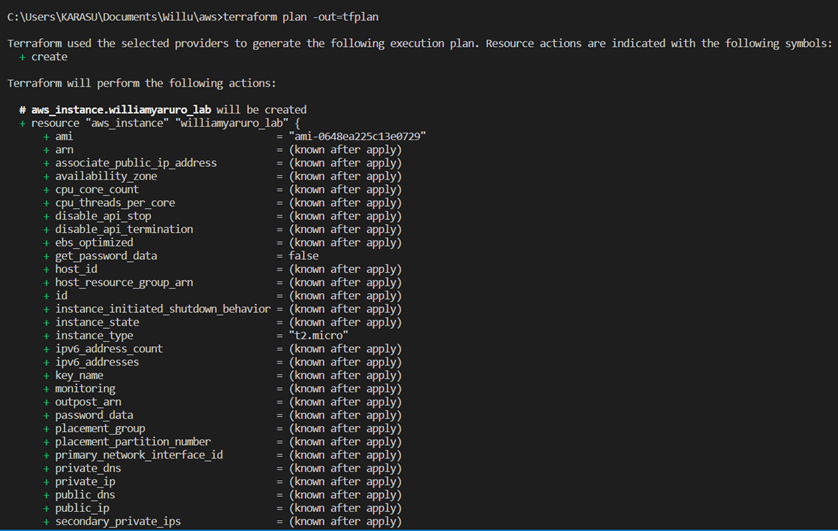Image resolution: width=838 pixels, height=531 pixels.
Task: Click the AMI value "ami-0648ea225c13e0729"
Action: (358, 137)
